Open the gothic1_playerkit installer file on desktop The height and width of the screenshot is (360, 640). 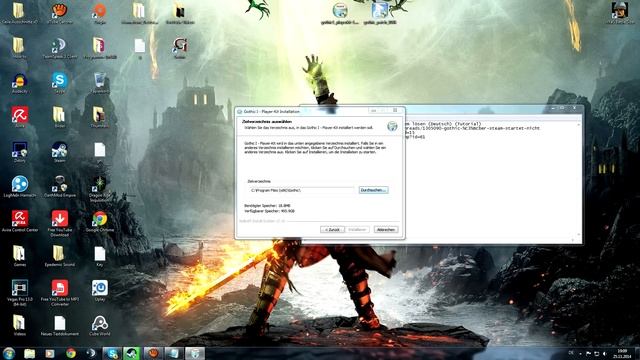pyautogui.click(x=340, y=13)
